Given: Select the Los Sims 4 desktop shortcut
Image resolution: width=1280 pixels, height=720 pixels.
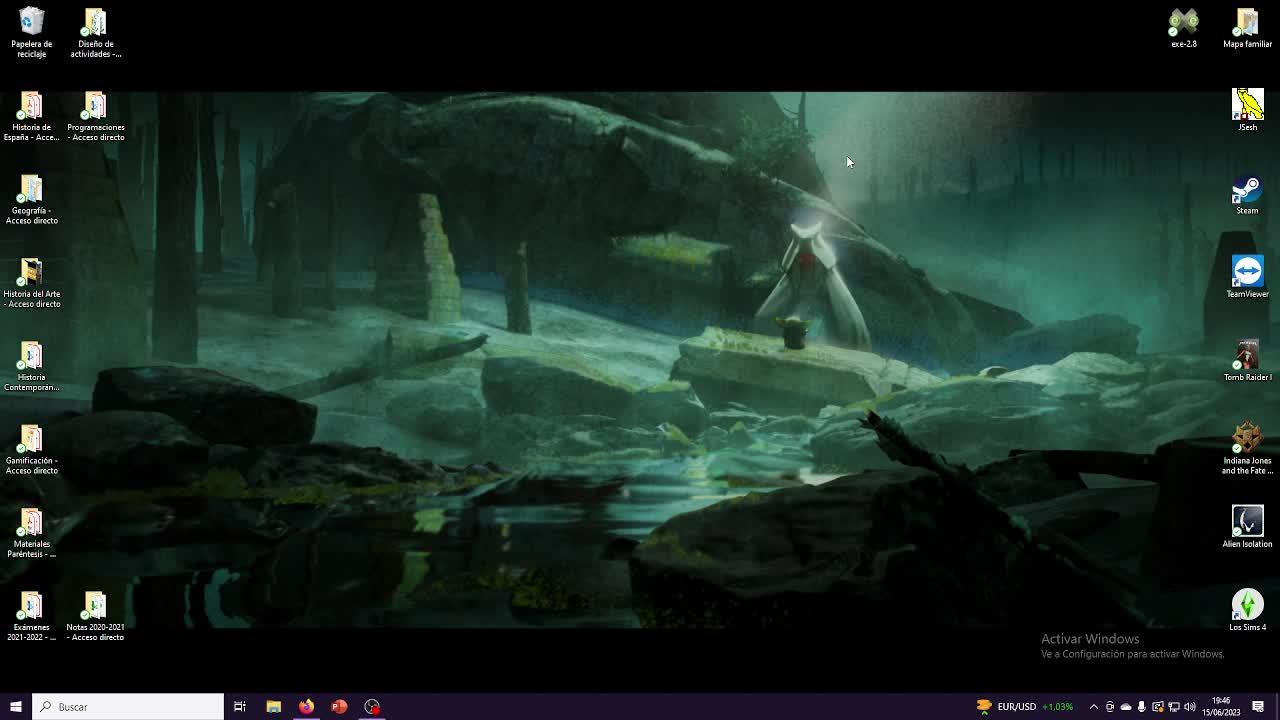Looking at the screenshot, I should 1247,611.
